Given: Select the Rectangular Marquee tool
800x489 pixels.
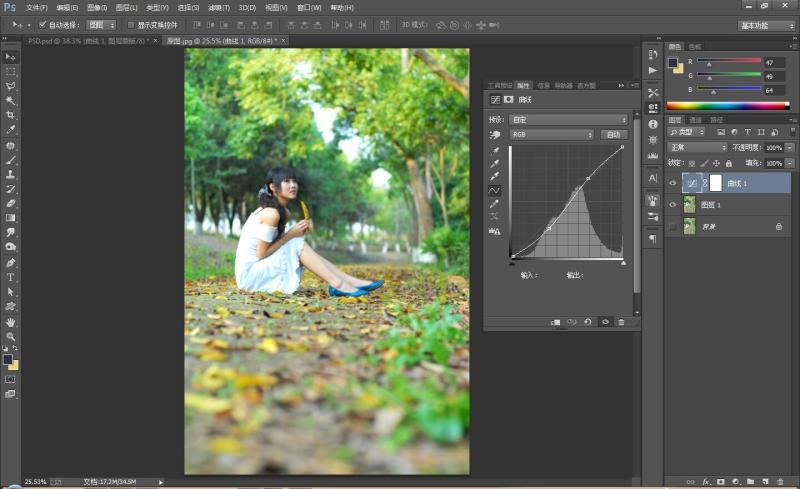Looking at the screenshot, I should click(x=10, y=71).
